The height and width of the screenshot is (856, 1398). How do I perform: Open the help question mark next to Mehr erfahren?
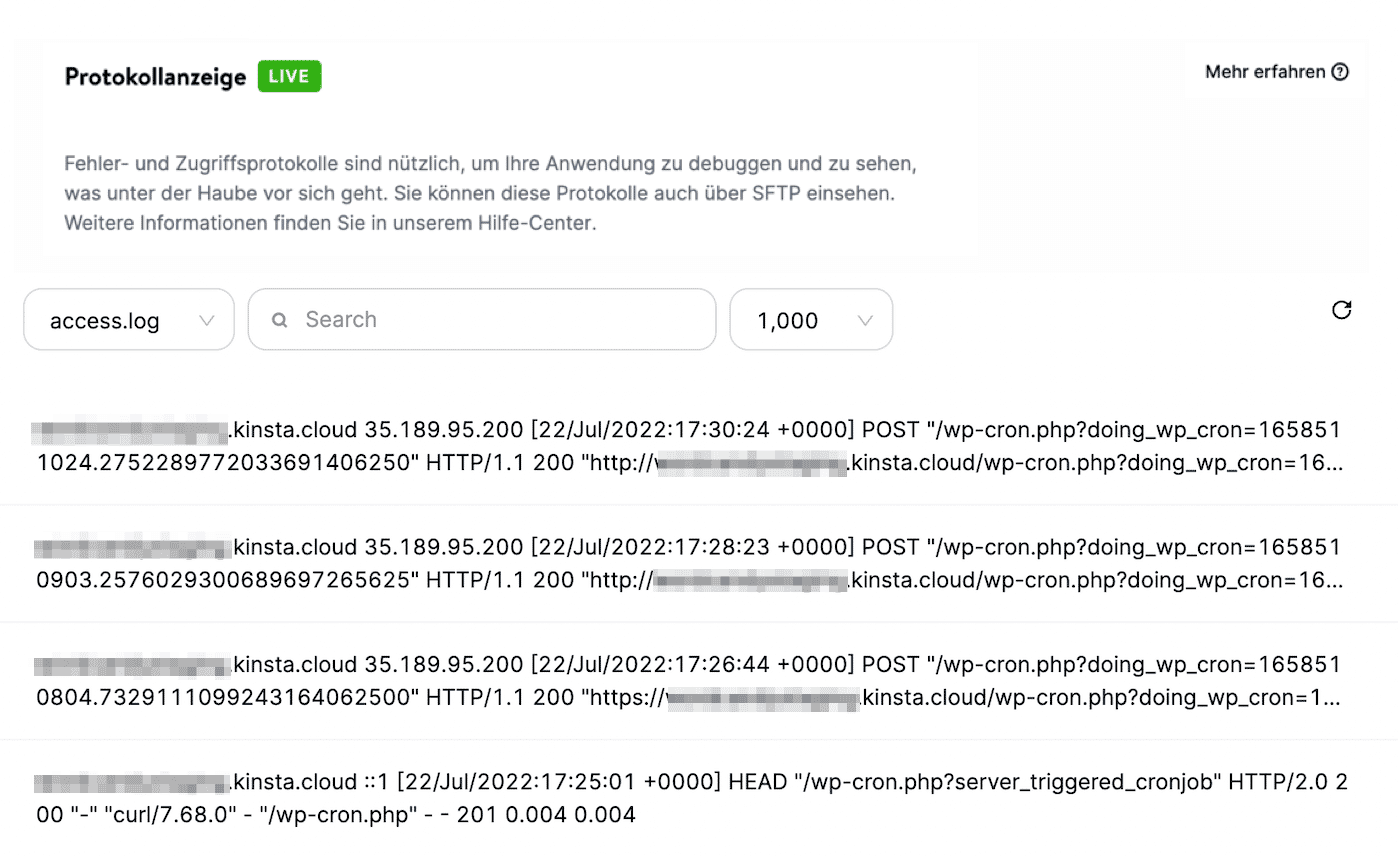coord(1341,71)
